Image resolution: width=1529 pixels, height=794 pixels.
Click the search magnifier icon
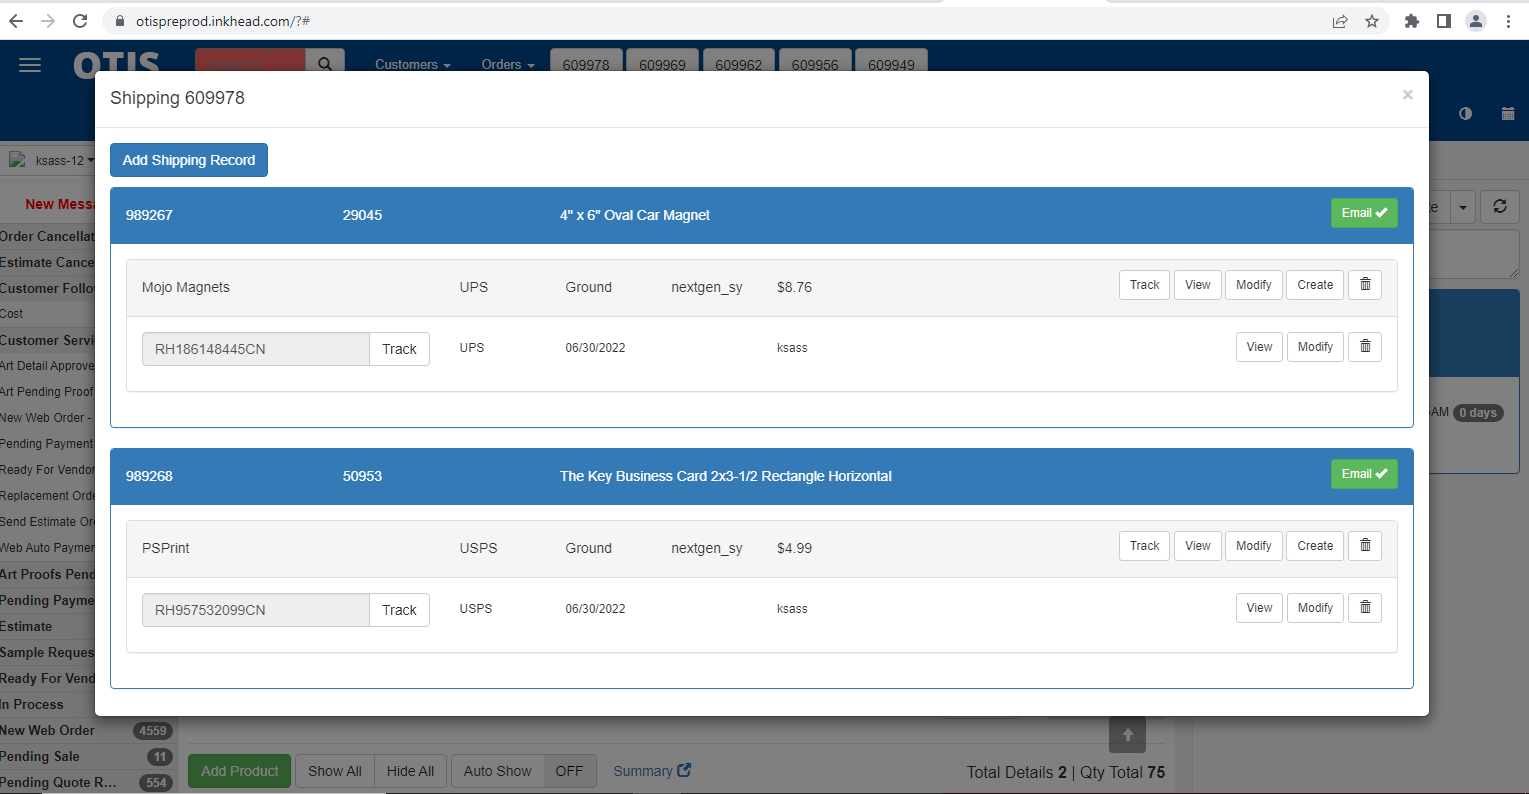pyautogui.click(x=325, y=64)
